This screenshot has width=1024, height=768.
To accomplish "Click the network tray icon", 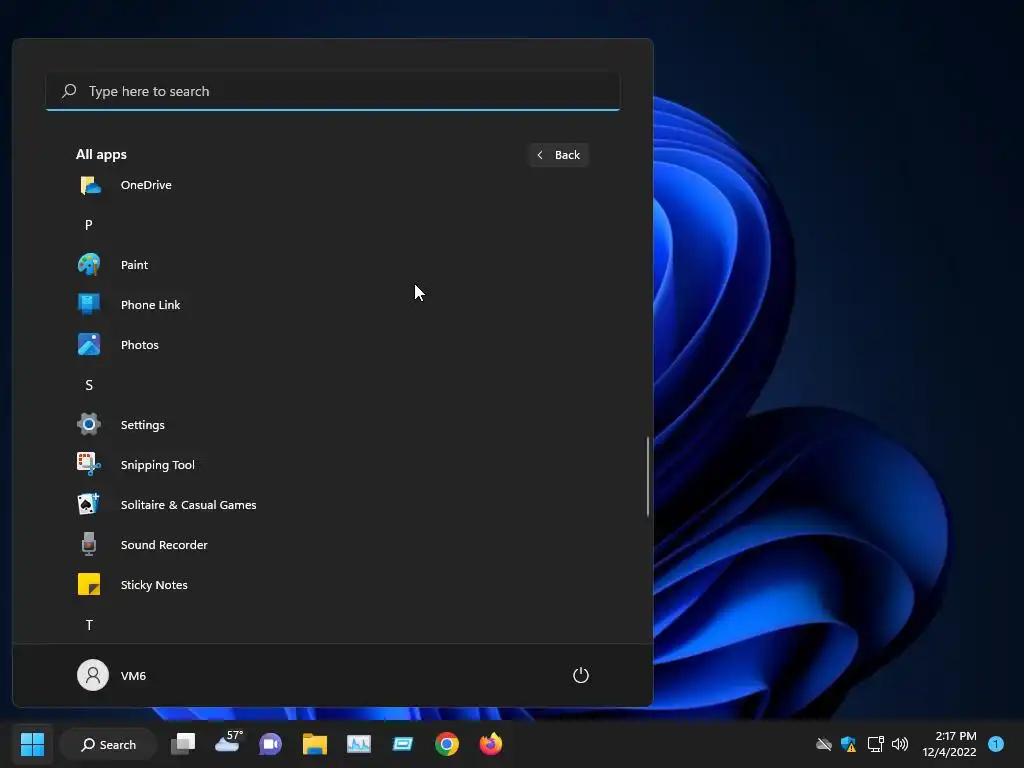I will pos(875,744).
